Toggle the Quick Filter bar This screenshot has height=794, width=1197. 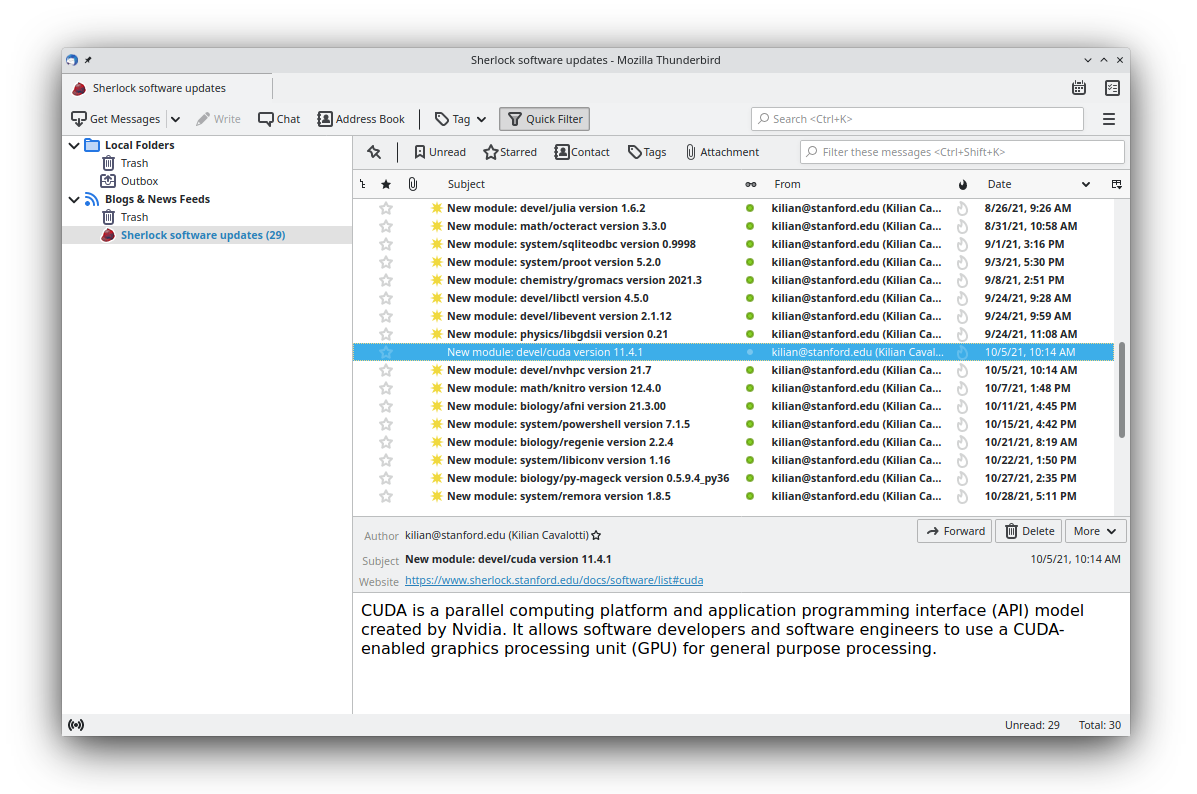click(545, 119)
